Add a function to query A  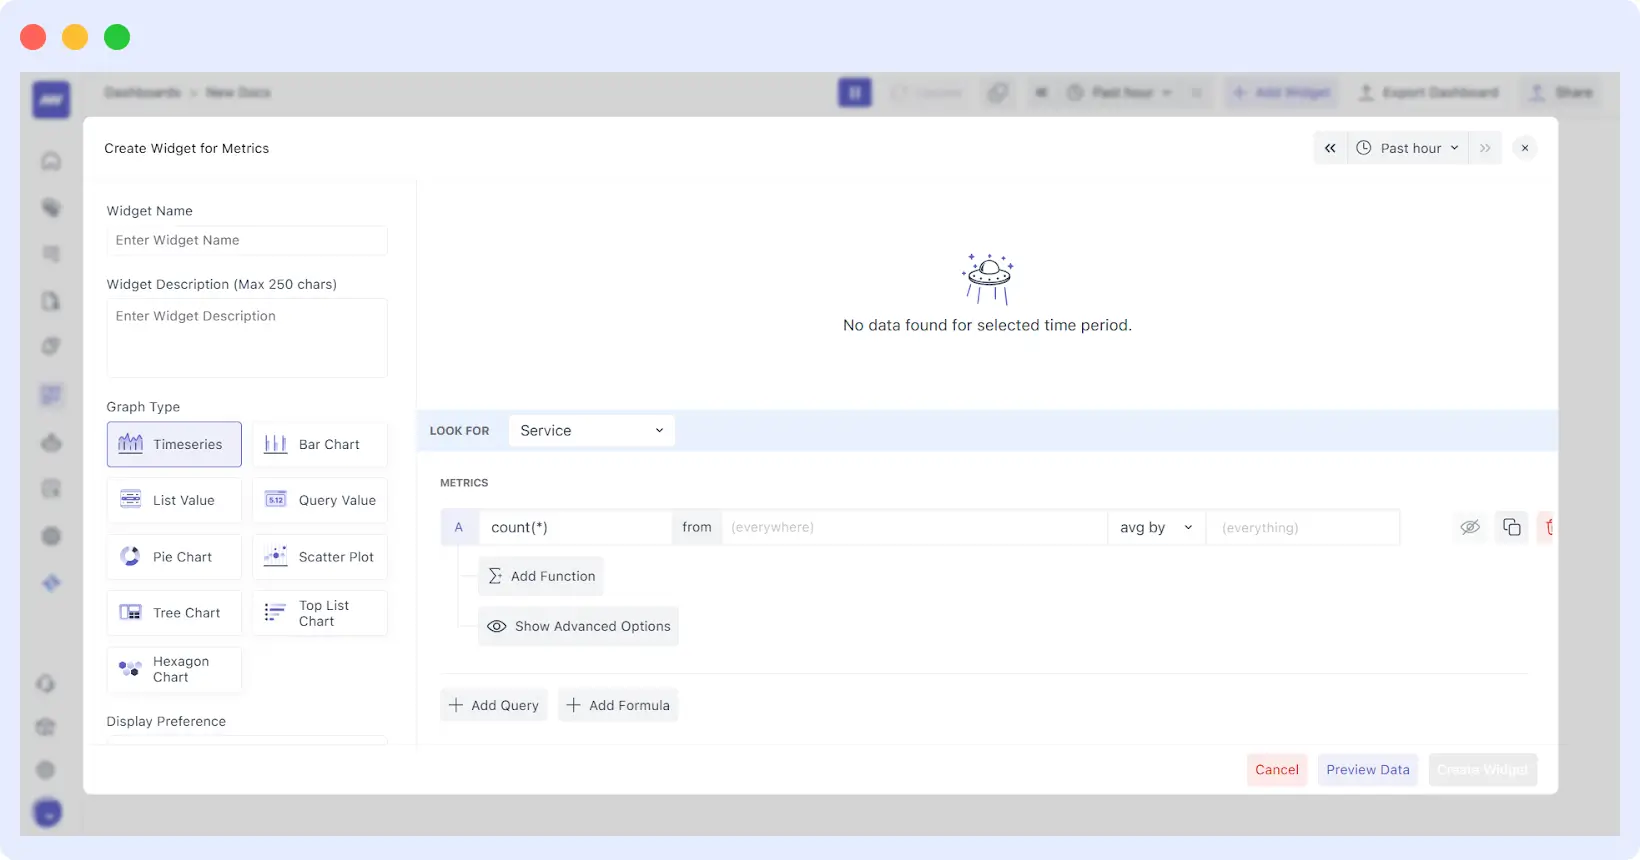pyautogui.click(x=541, y=576)
